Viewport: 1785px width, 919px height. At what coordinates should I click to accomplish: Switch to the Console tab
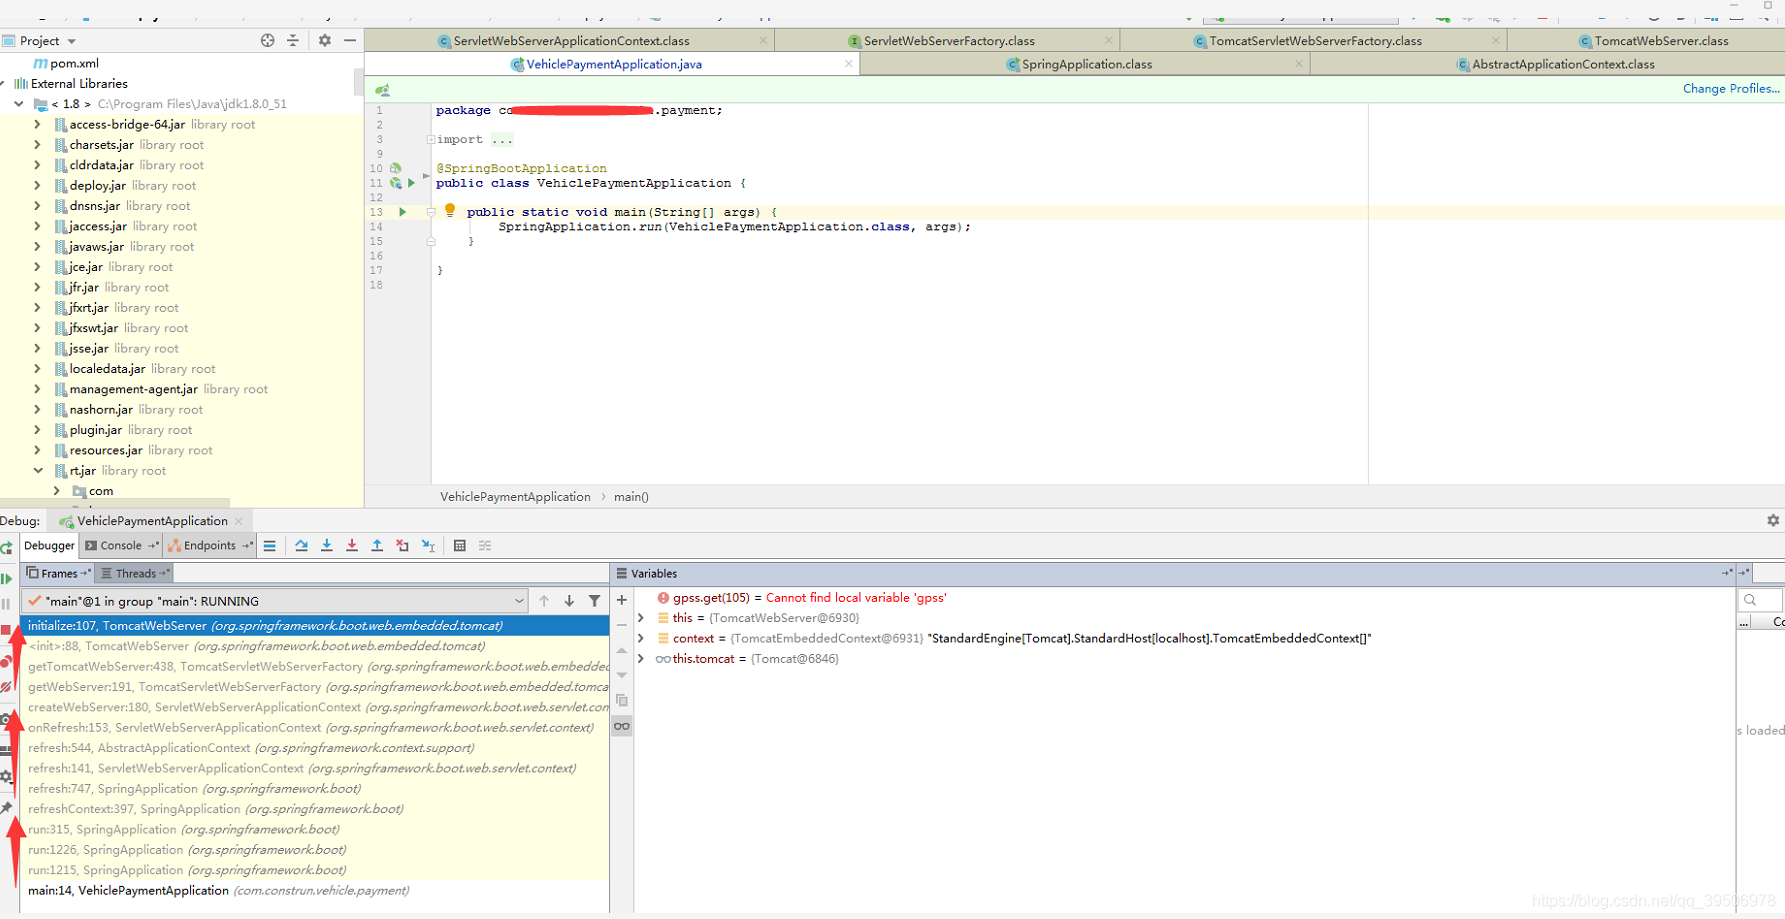click(x=114, y=546)
